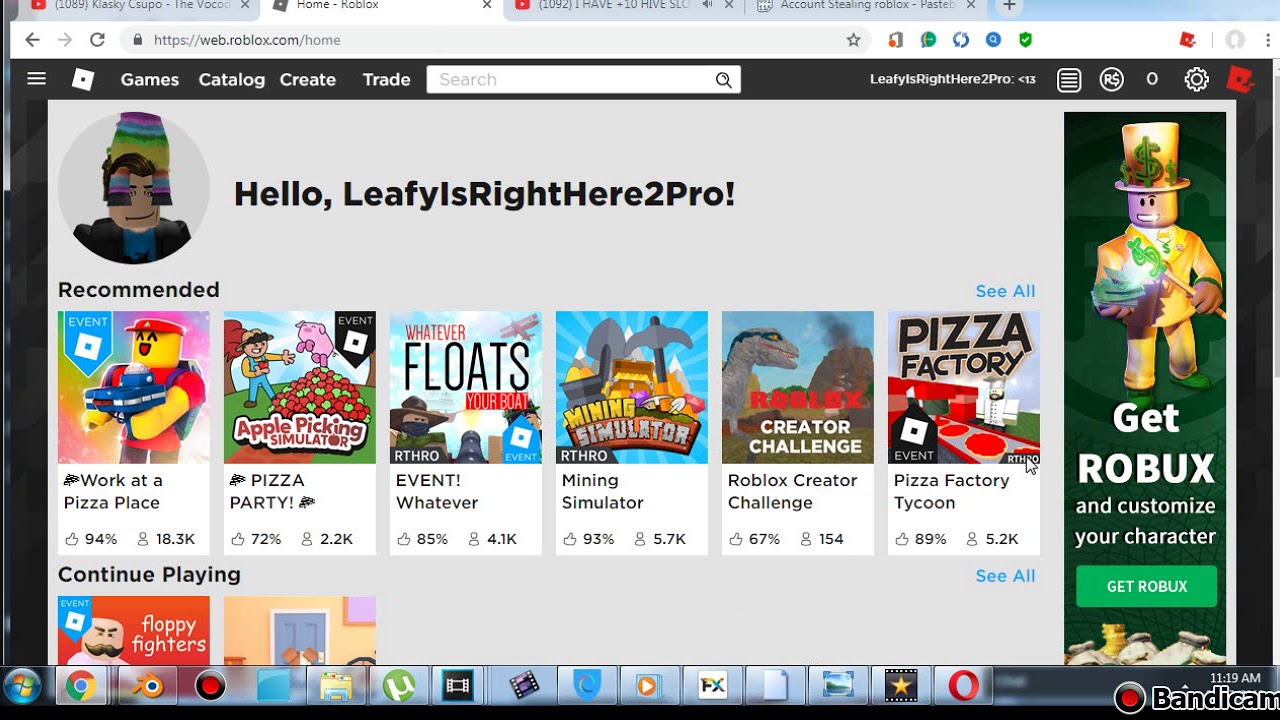
Task: Open the Catalog menu item
Action: (231, 80)
